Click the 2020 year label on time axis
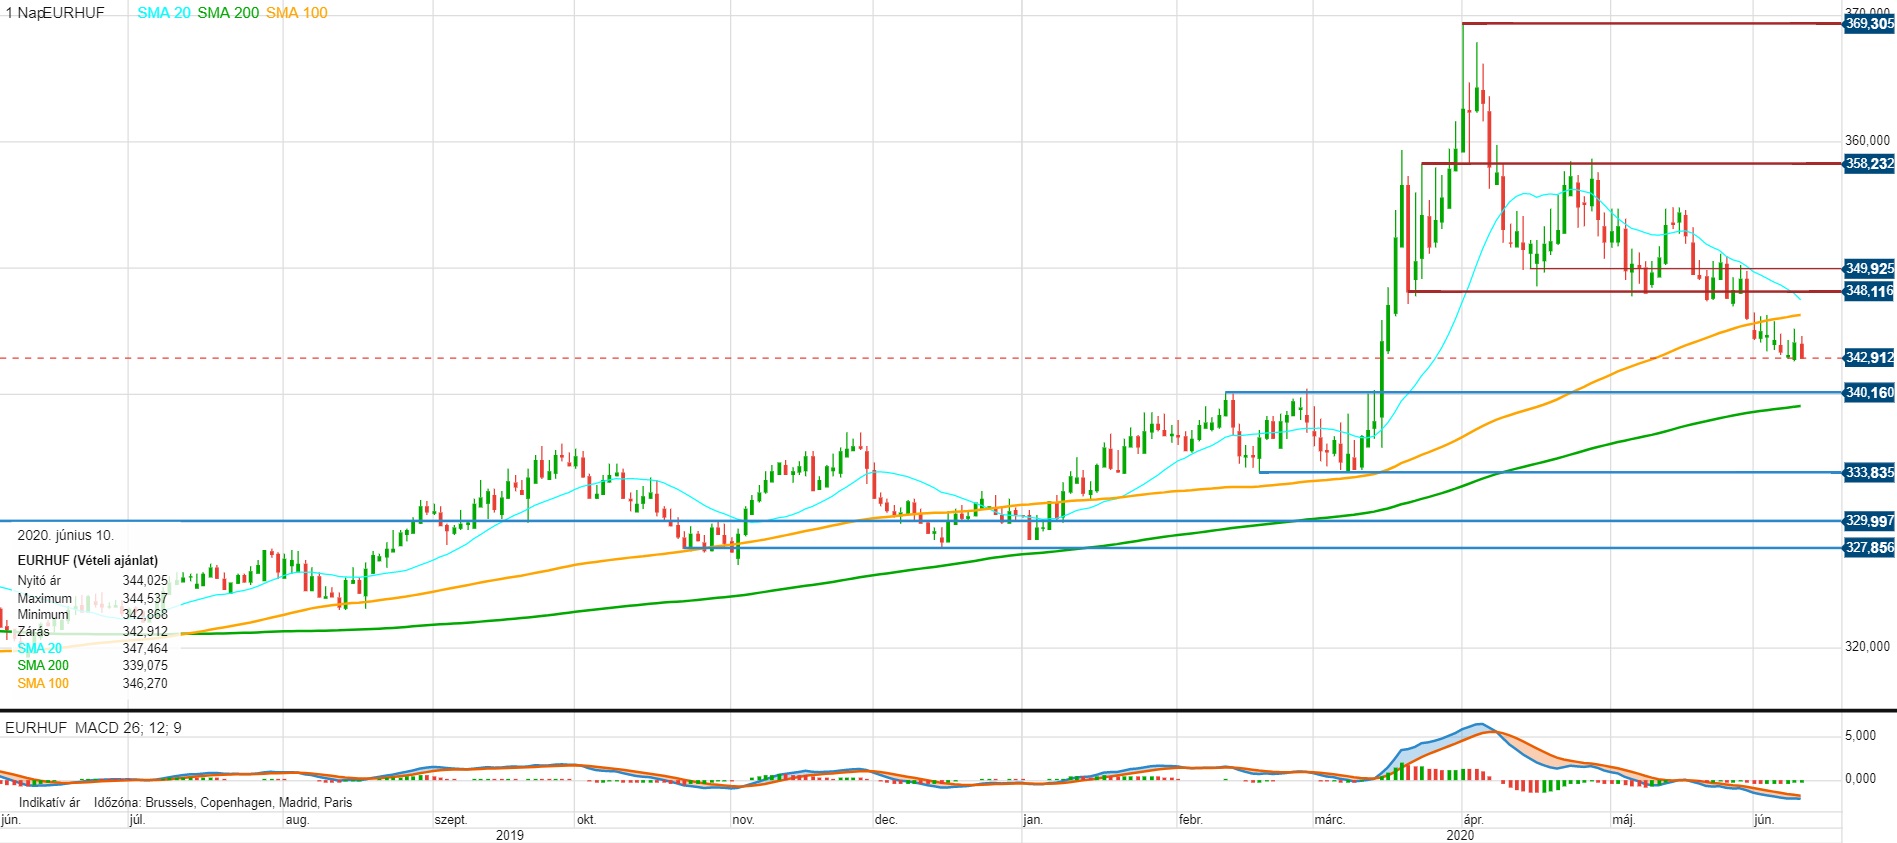This screenshot has width=1897, height=843. [1460, 835]
